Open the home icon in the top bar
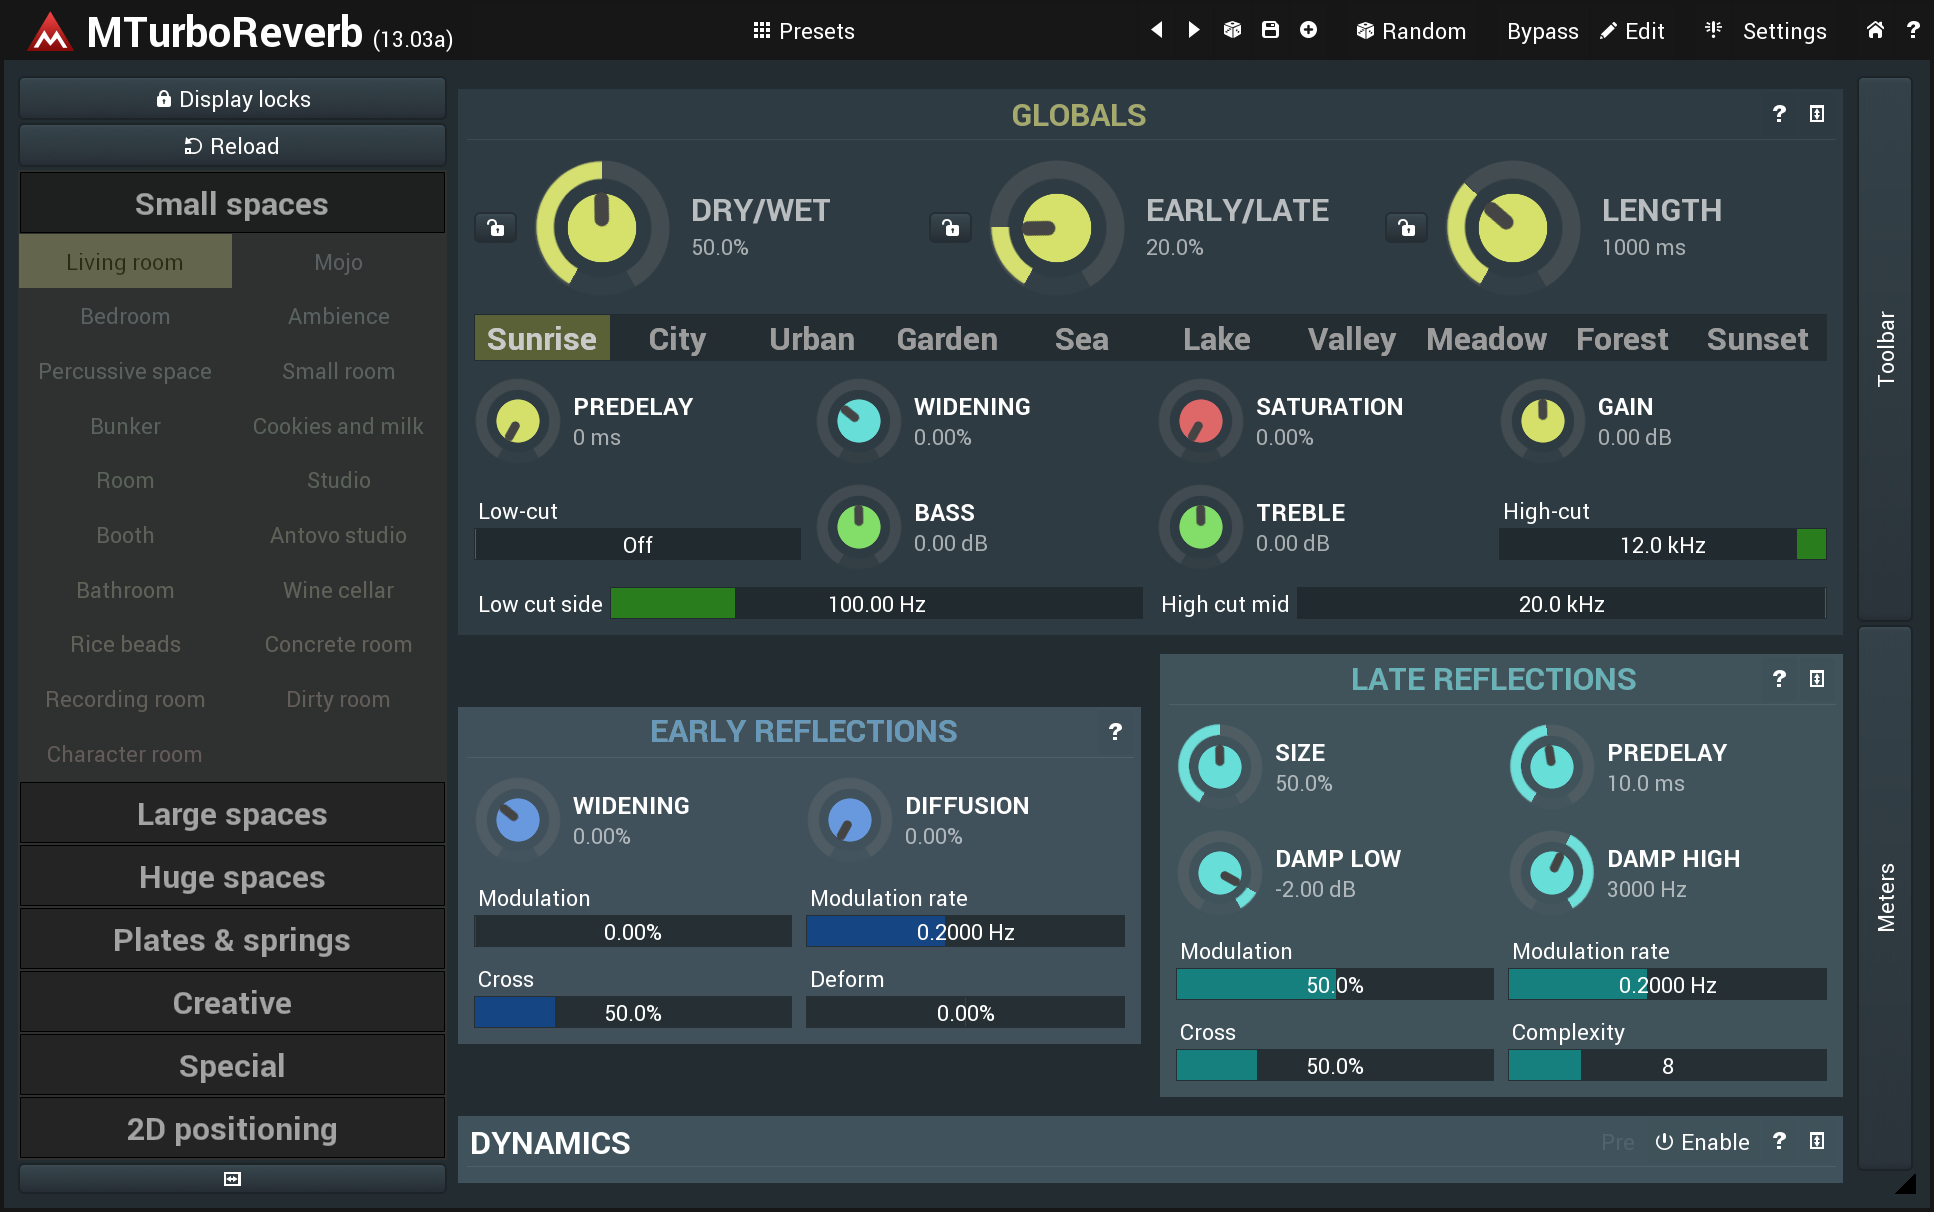 click(1875, 30)
